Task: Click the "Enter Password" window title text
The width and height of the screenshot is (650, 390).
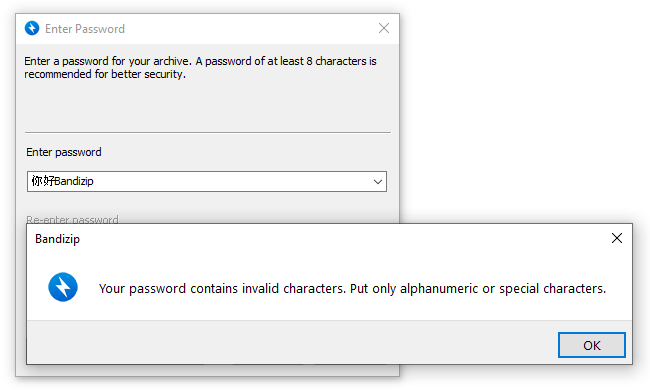Action: (x=85, y=29)
